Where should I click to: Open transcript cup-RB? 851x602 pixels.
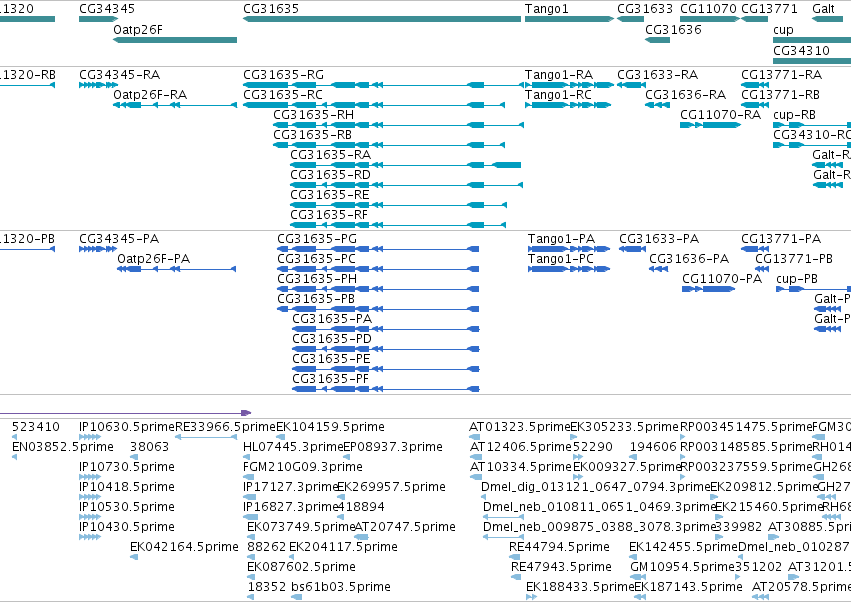(x=812, y=125)
